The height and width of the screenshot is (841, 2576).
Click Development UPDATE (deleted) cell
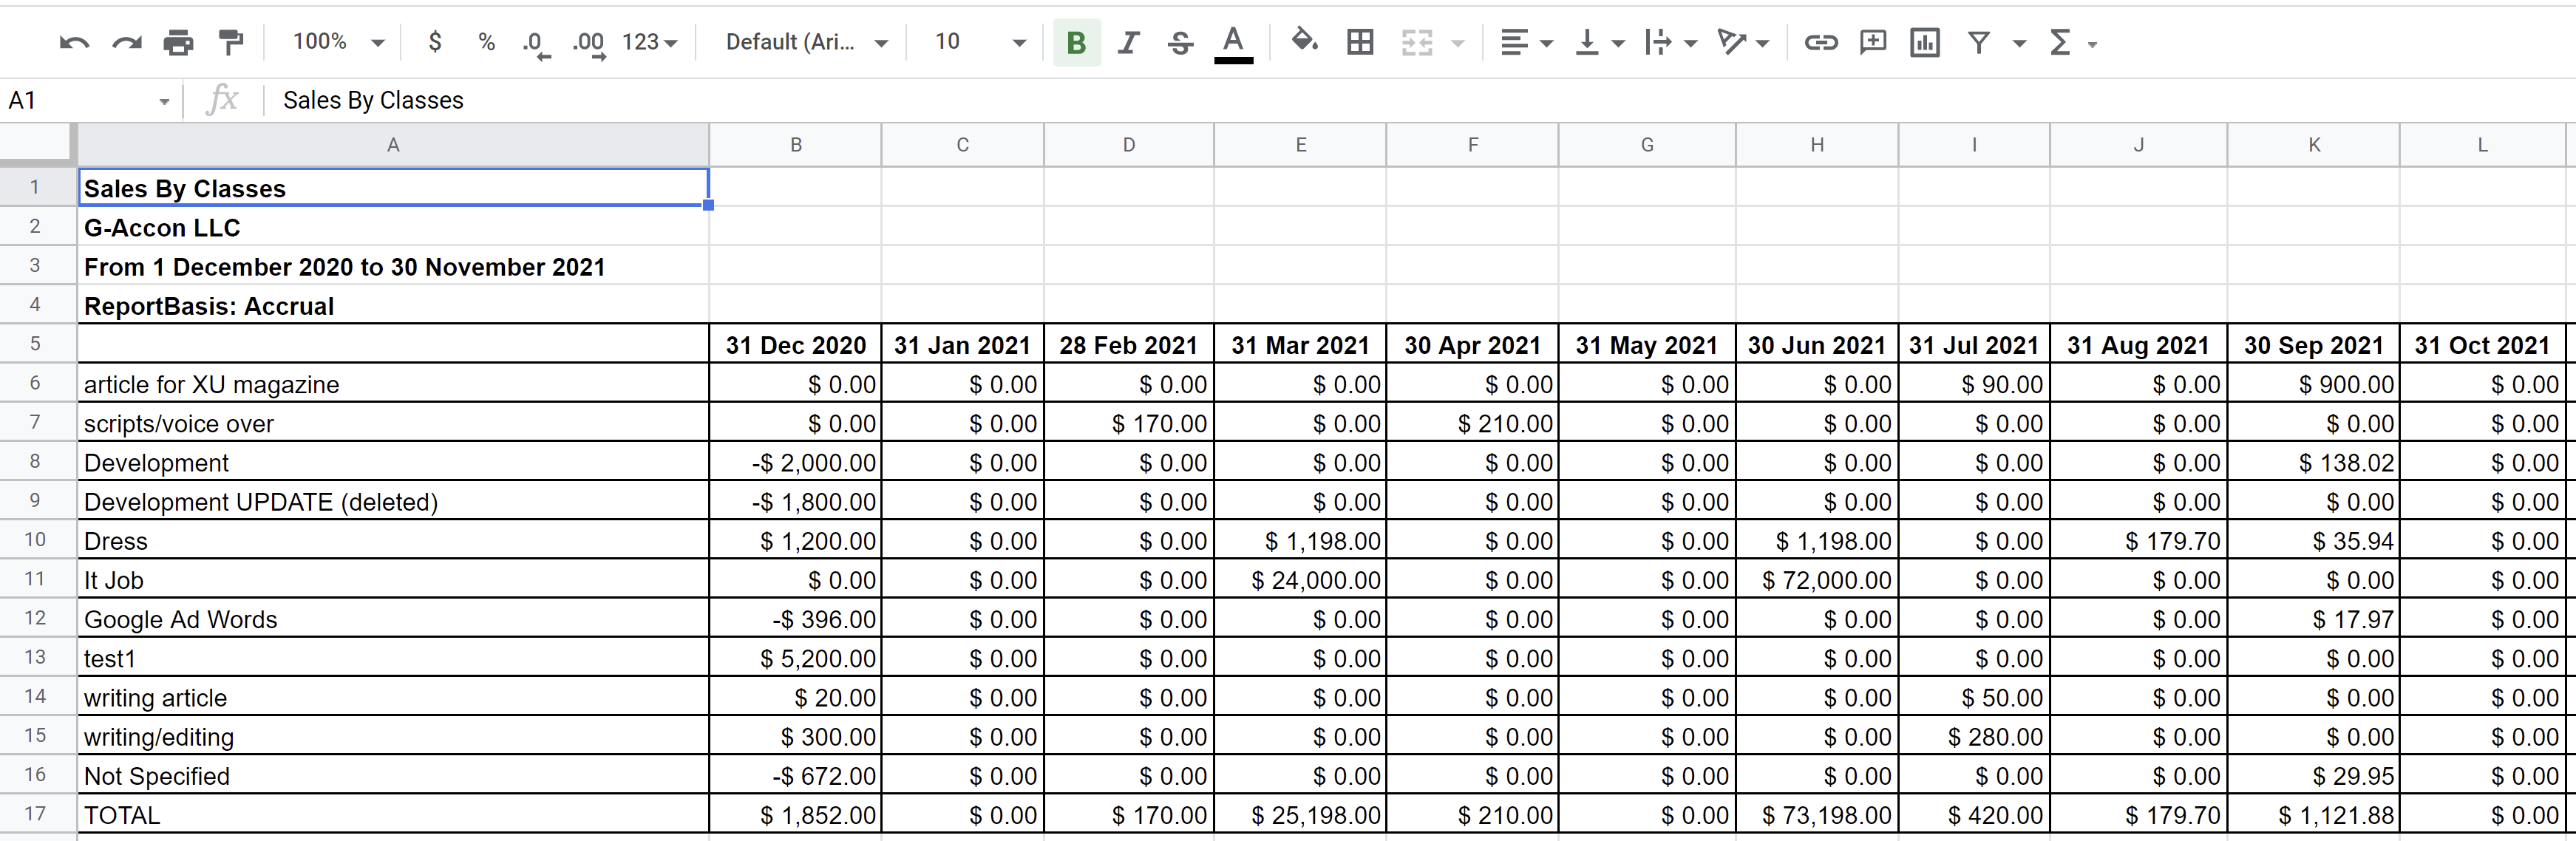pyautogui.click(x=393, y=501)
